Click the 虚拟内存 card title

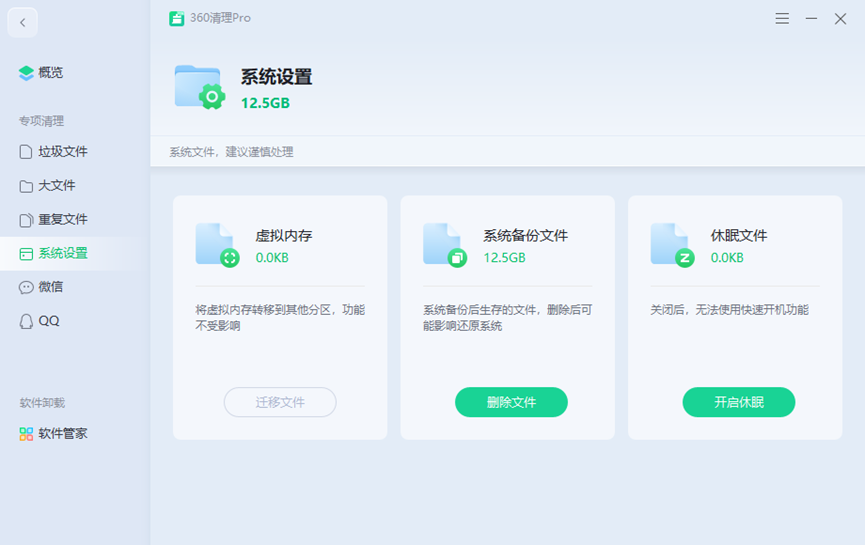coord(284,236)
